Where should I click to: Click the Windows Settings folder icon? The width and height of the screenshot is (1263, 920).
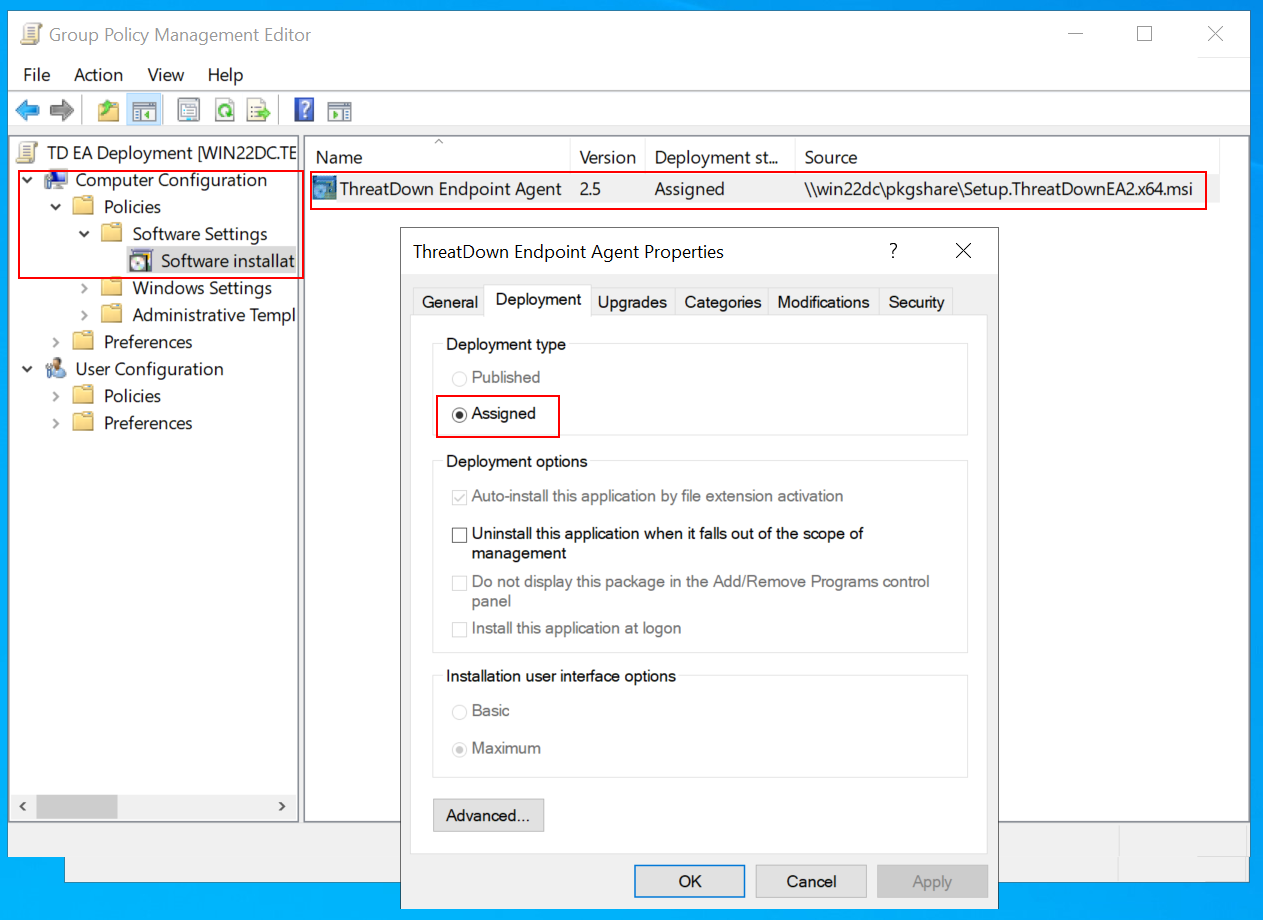(x=113, y=288)
